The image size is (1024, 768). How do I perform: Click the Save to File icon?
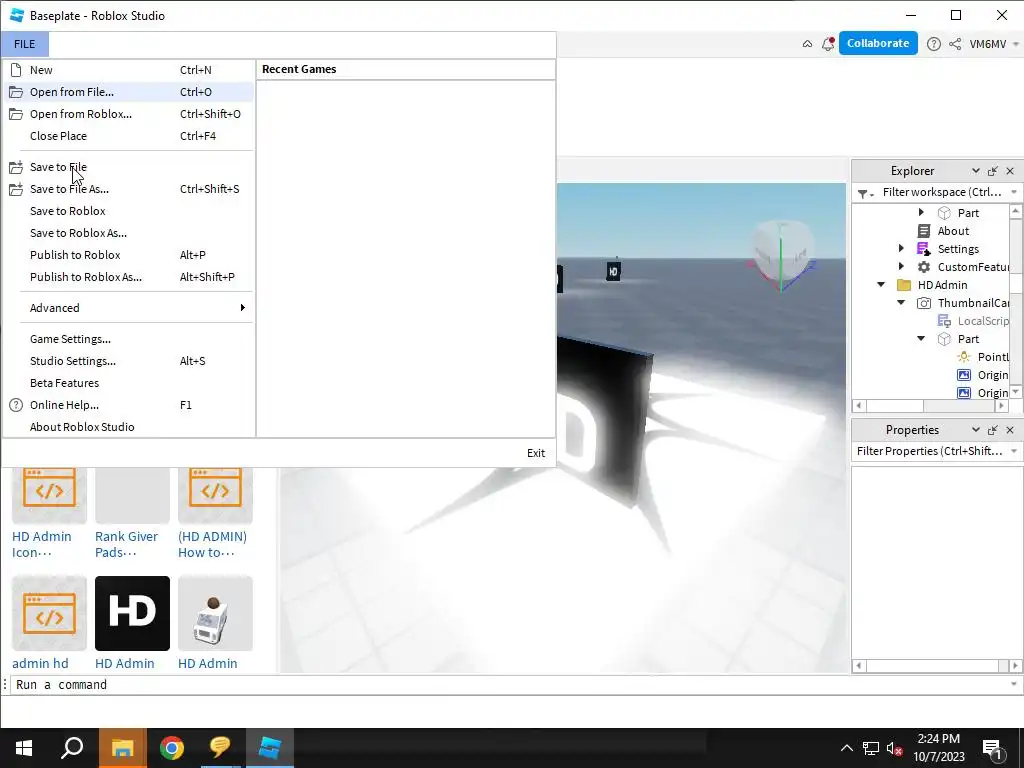pyautogui.click(x=16, y=167)
